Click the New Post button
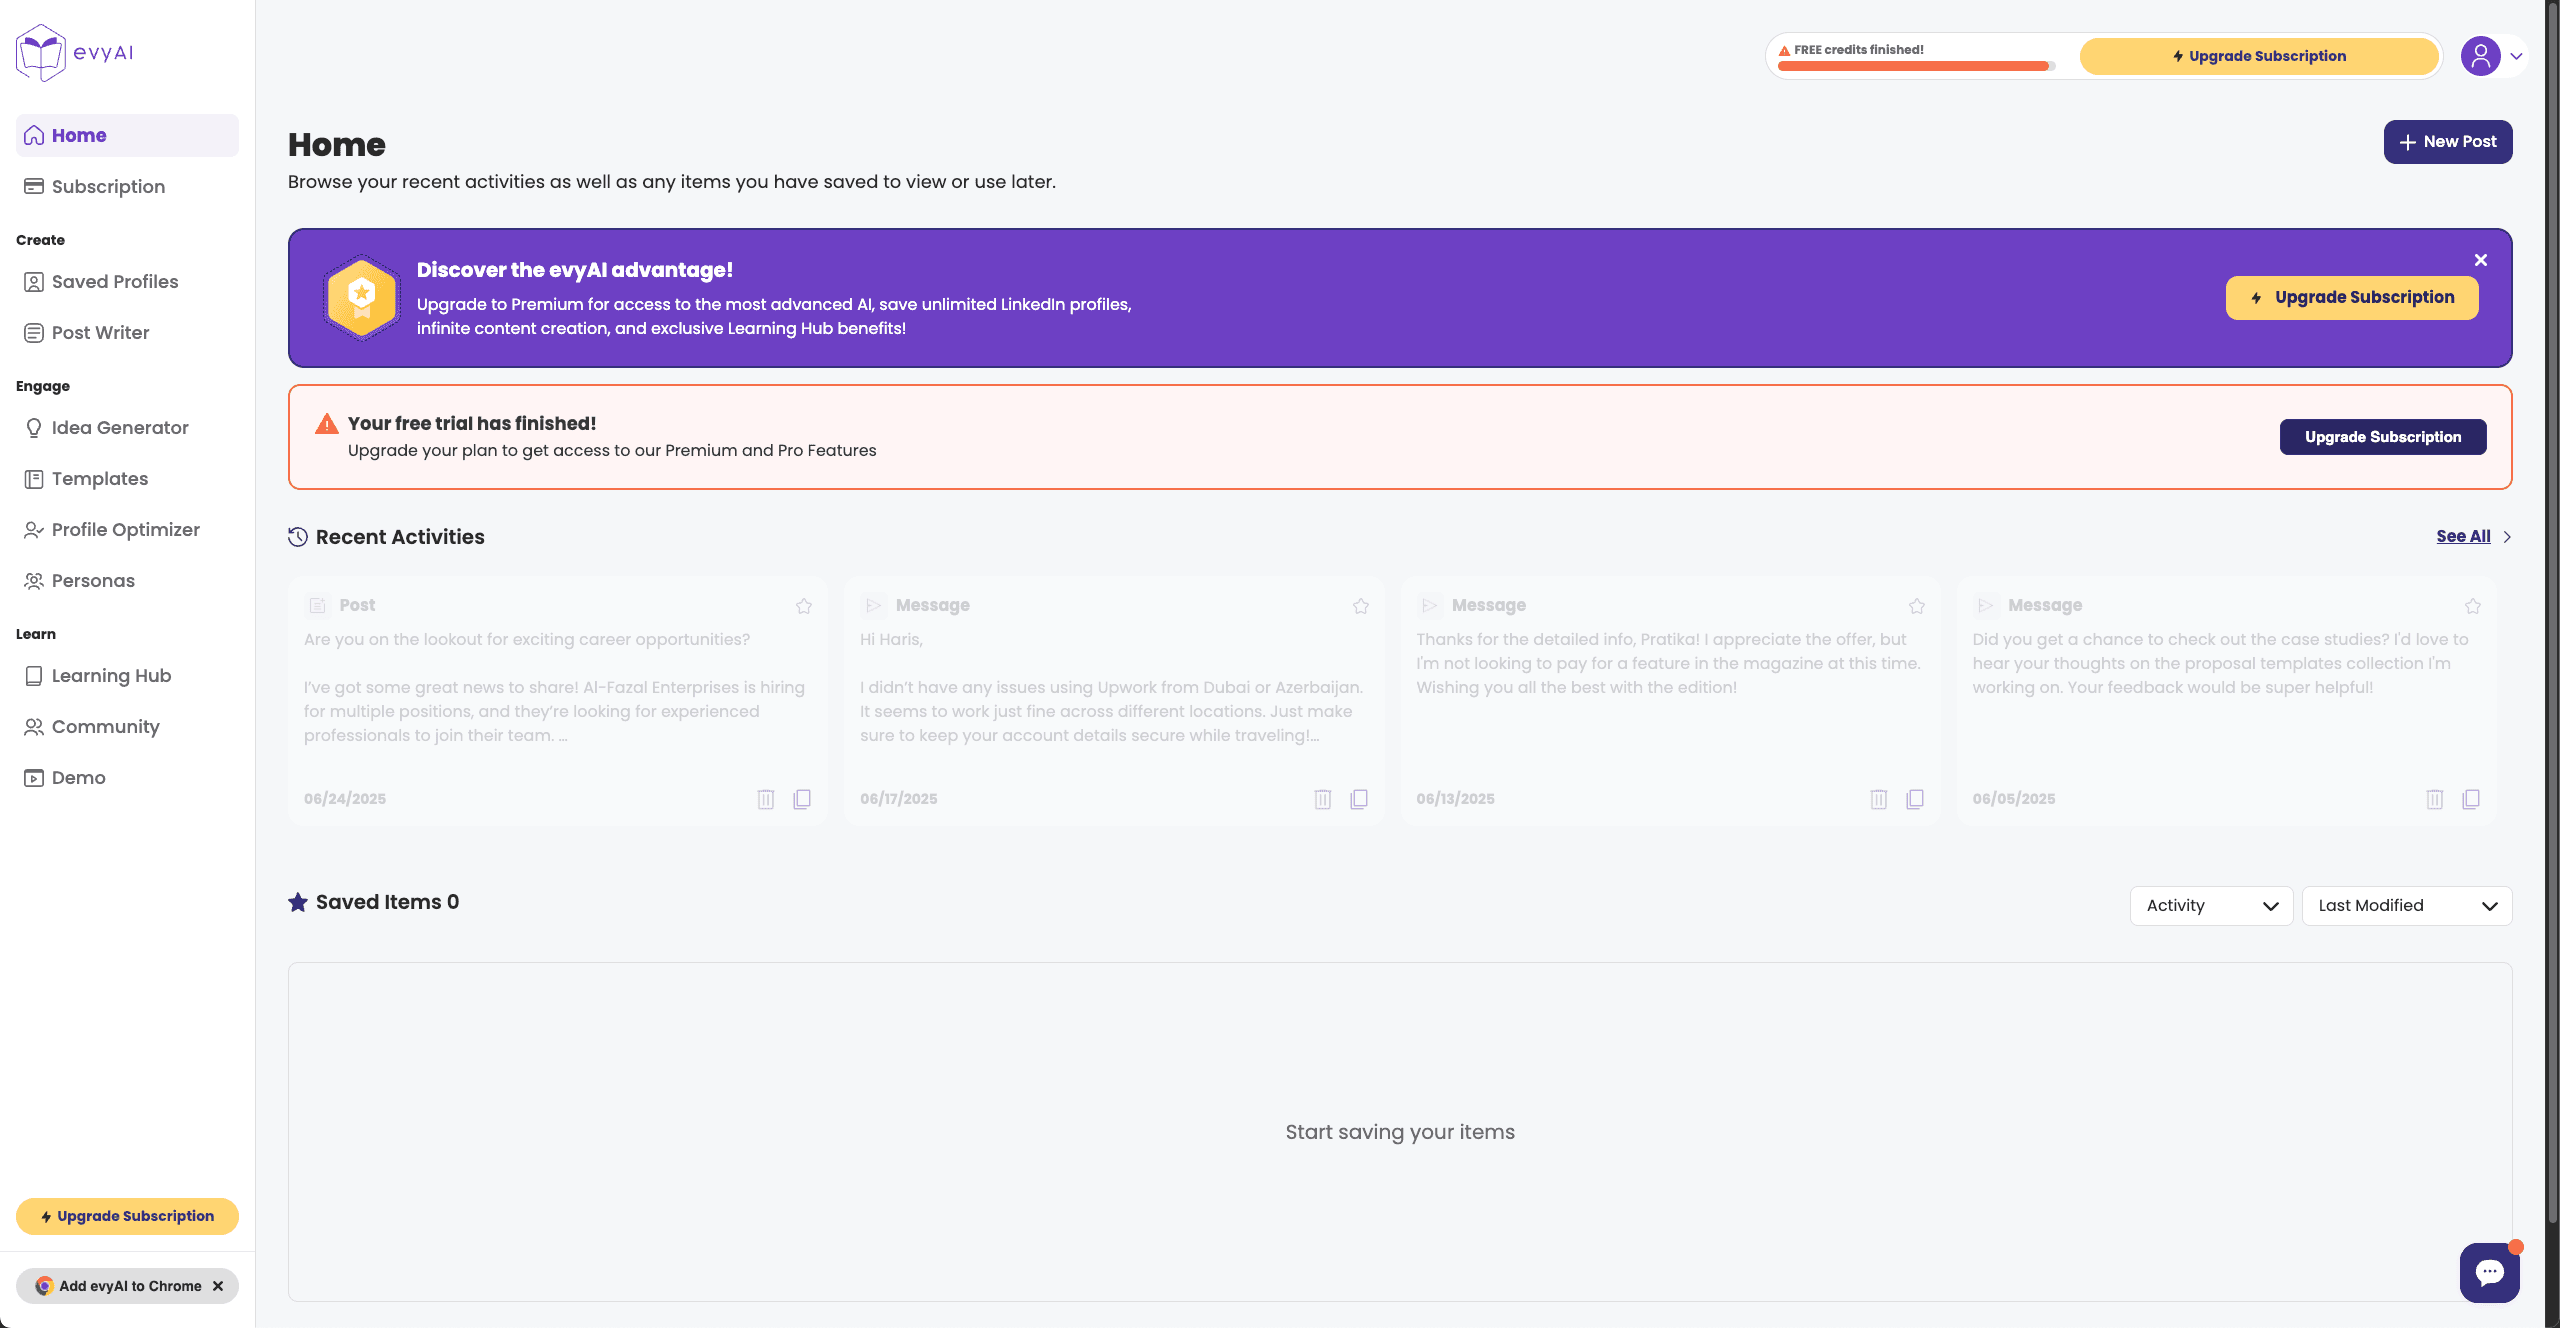Image resolution: width=2560 pixels, height=1328 pixels. click(x=2448, y=141)
